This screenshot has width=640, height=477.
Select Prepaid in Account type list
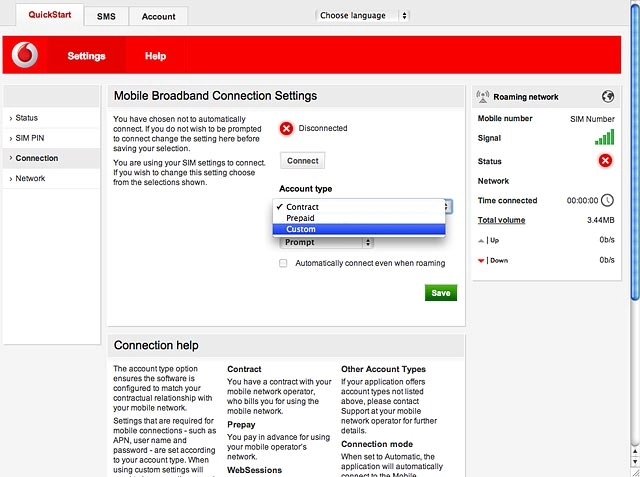(359, 218)
